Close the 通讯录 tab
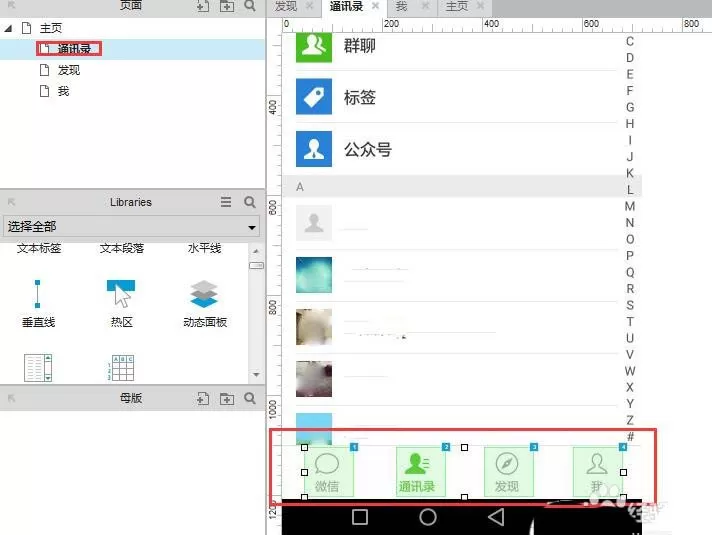The width and height of the screenshot is (712, 535). (375, 5)
